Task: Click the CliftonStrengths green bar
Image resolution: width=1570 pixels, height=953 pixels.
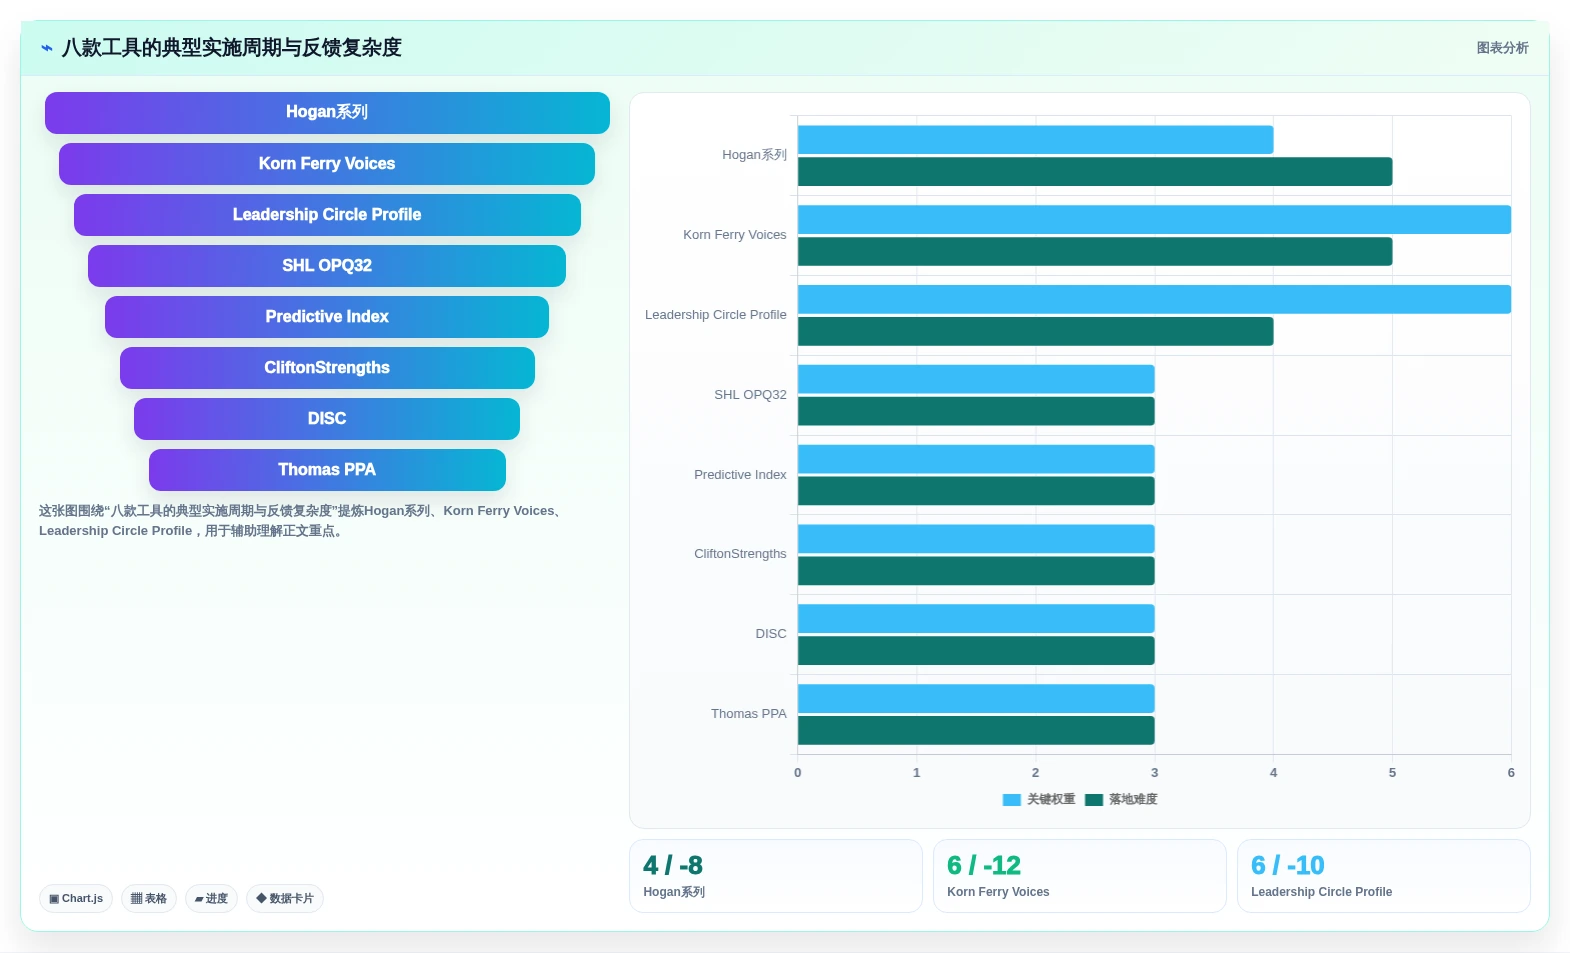Action: pos(976,572)
